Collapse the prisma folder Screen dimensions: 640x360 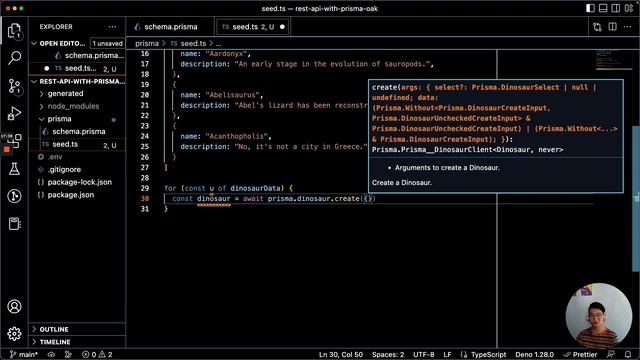(x=78, y=119)
